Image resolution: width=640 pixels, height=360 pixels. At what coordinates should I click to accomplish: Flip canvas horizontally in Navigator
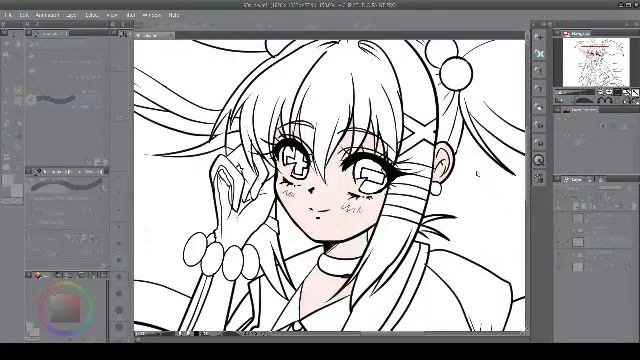(x=627, y=100)
